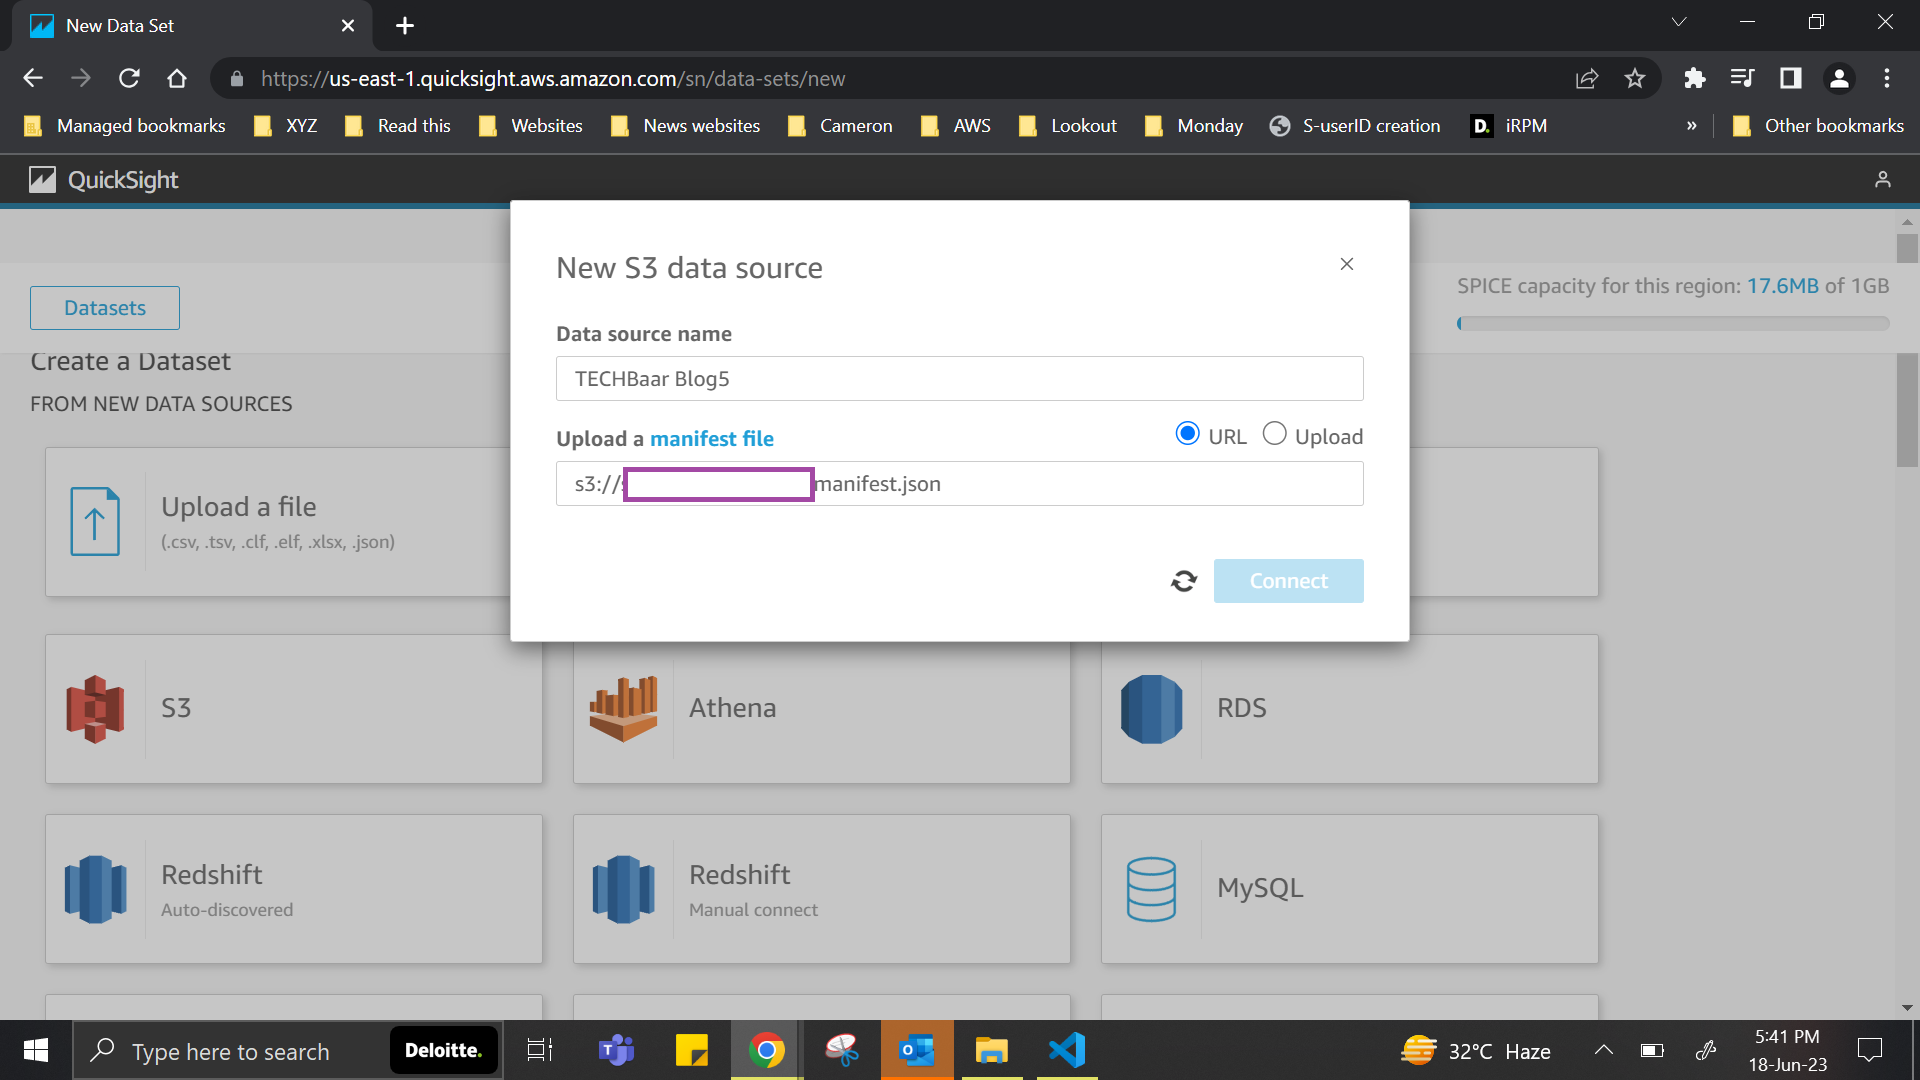Viewport: 1920px width, 1080px height.
Task: Click the Connect button
Action: pos(1288,581)
